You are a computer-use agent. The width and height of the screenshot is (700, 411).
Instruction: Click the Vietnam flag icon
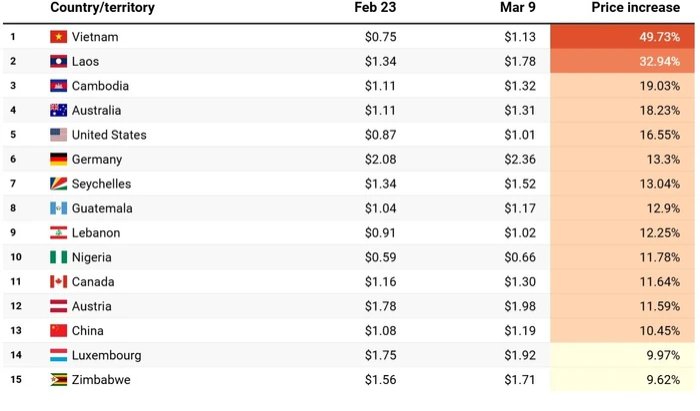[58, 37]
